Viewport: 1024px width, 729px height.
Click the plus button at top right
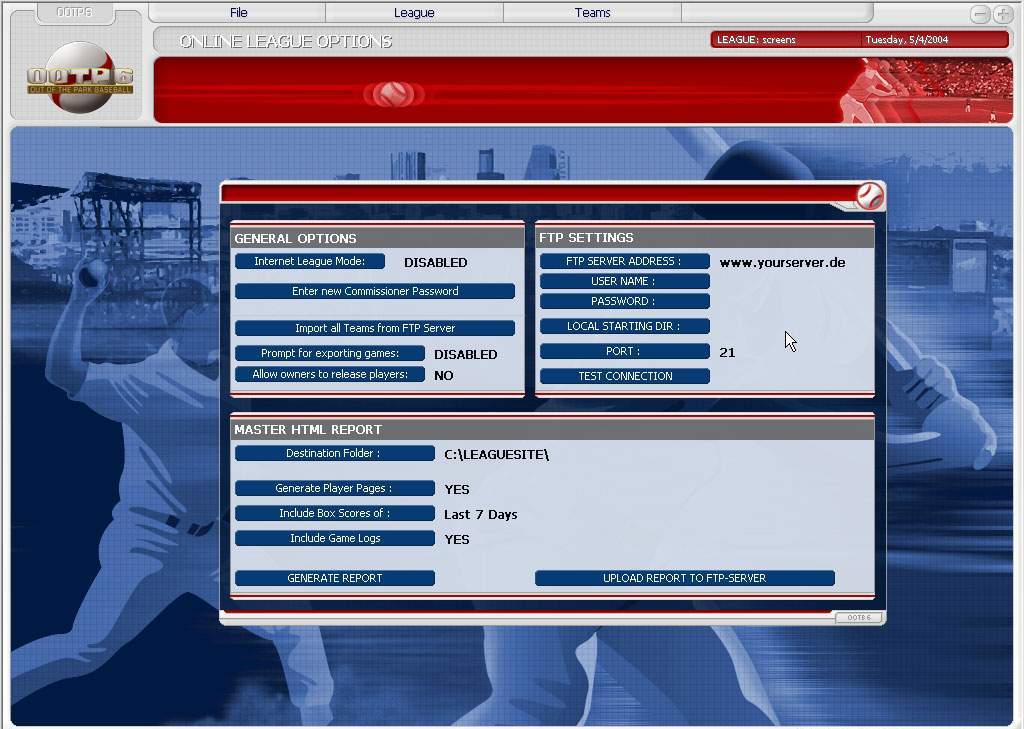[x=1003, y=14]
